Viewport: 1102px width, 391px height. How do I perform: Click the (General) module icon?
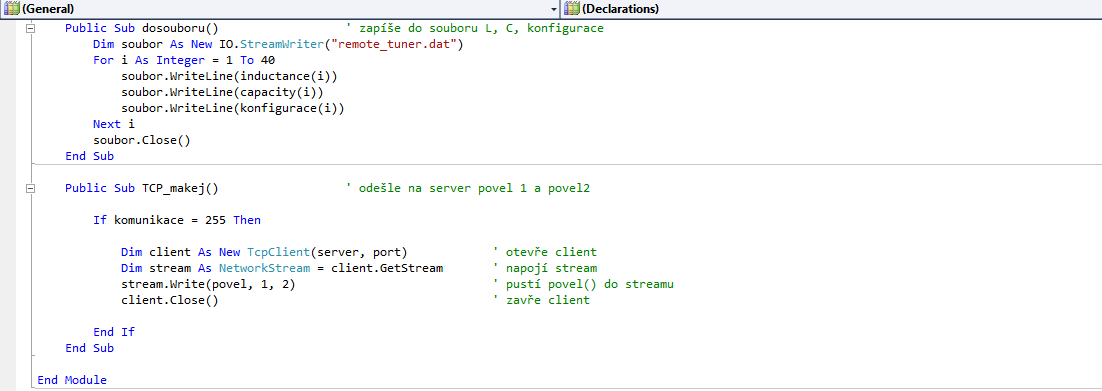click(11, 9)
